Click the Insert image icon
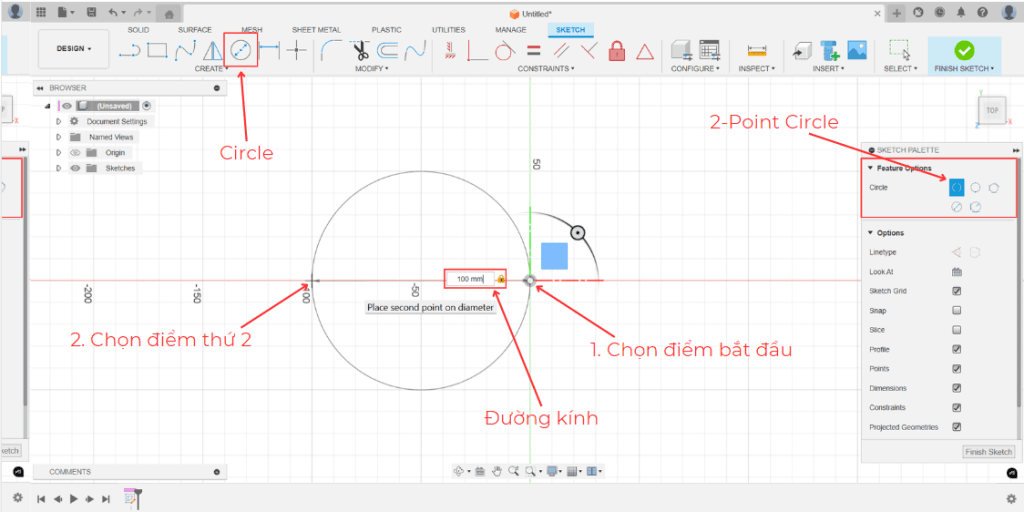This screenshot has height=512, width=1024. pos(856,50)
